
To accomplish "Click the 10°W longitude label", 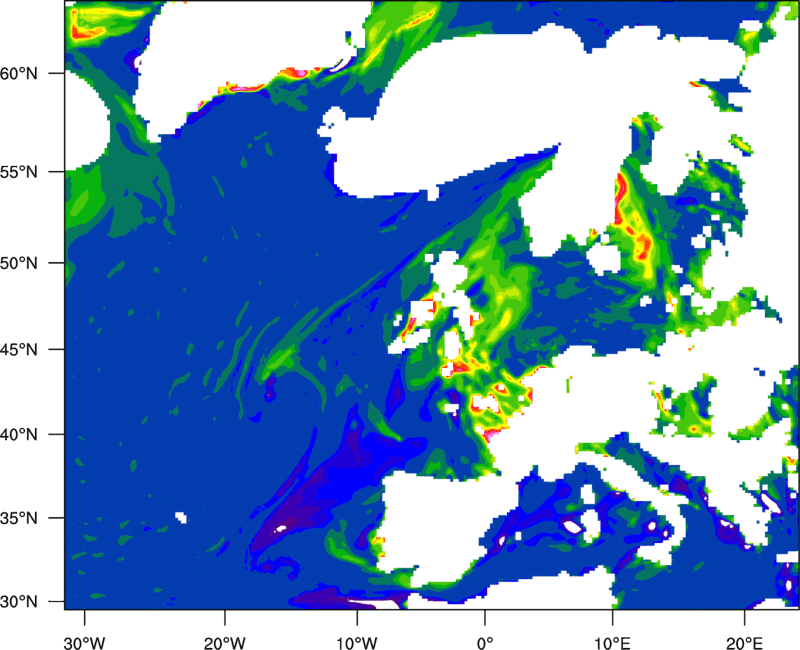I will pyautogui.click(x=357, y=643).
